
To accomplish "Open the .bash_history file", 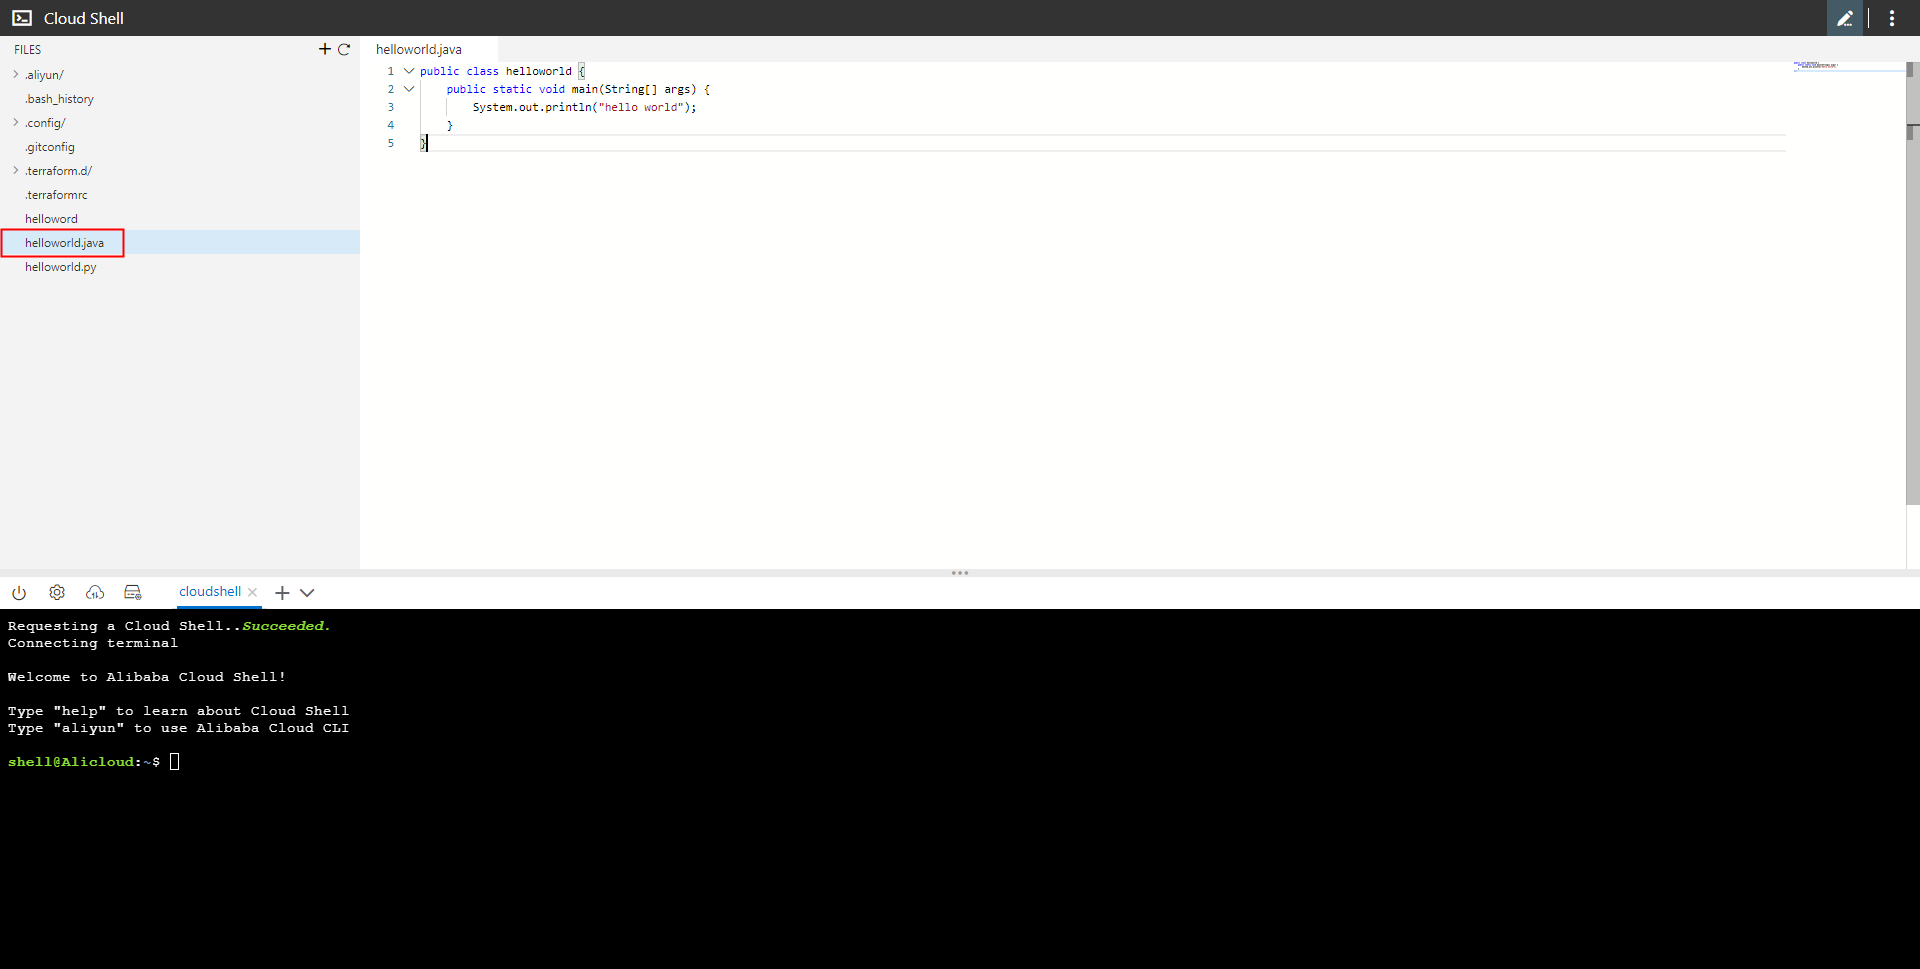I will 59,99.
